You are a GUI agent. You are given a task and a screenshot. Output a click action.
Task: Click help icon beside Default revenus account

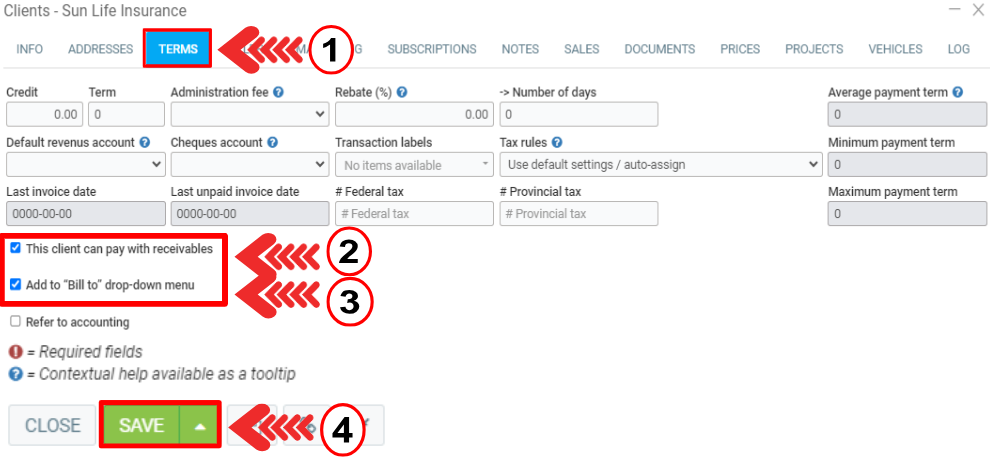(145, 143)
